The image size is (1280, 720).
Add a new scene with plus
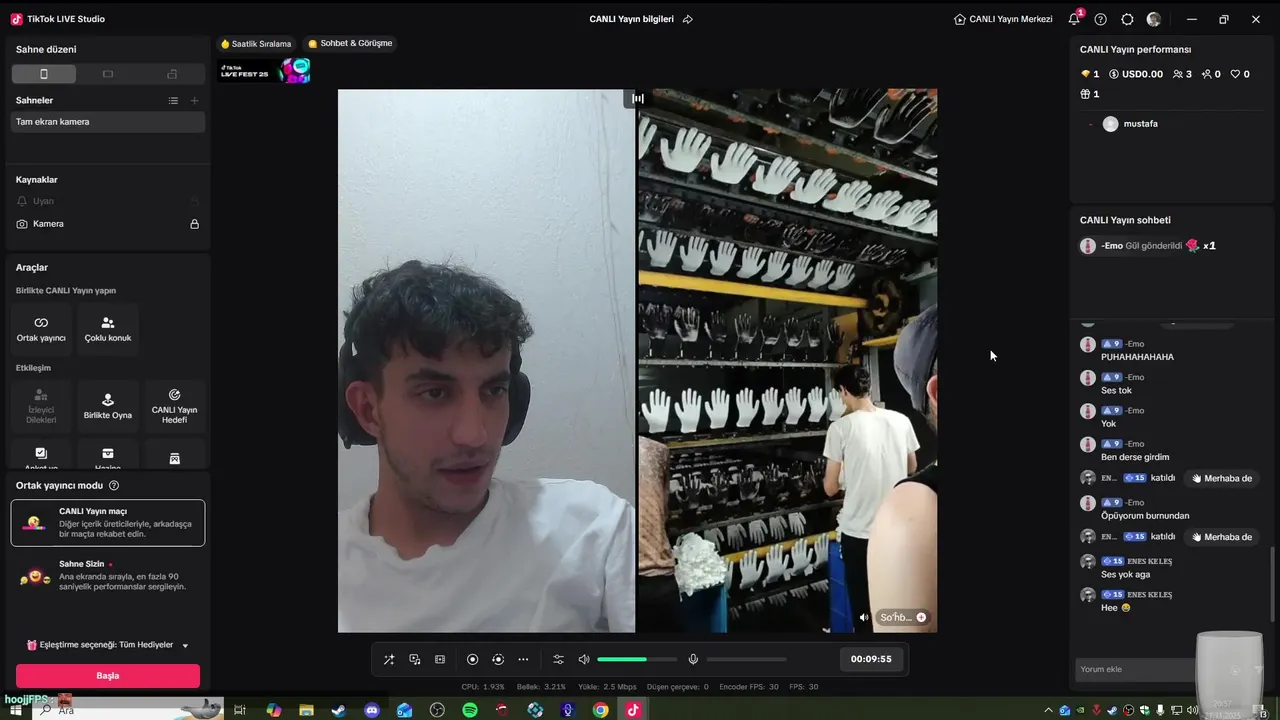195,100
